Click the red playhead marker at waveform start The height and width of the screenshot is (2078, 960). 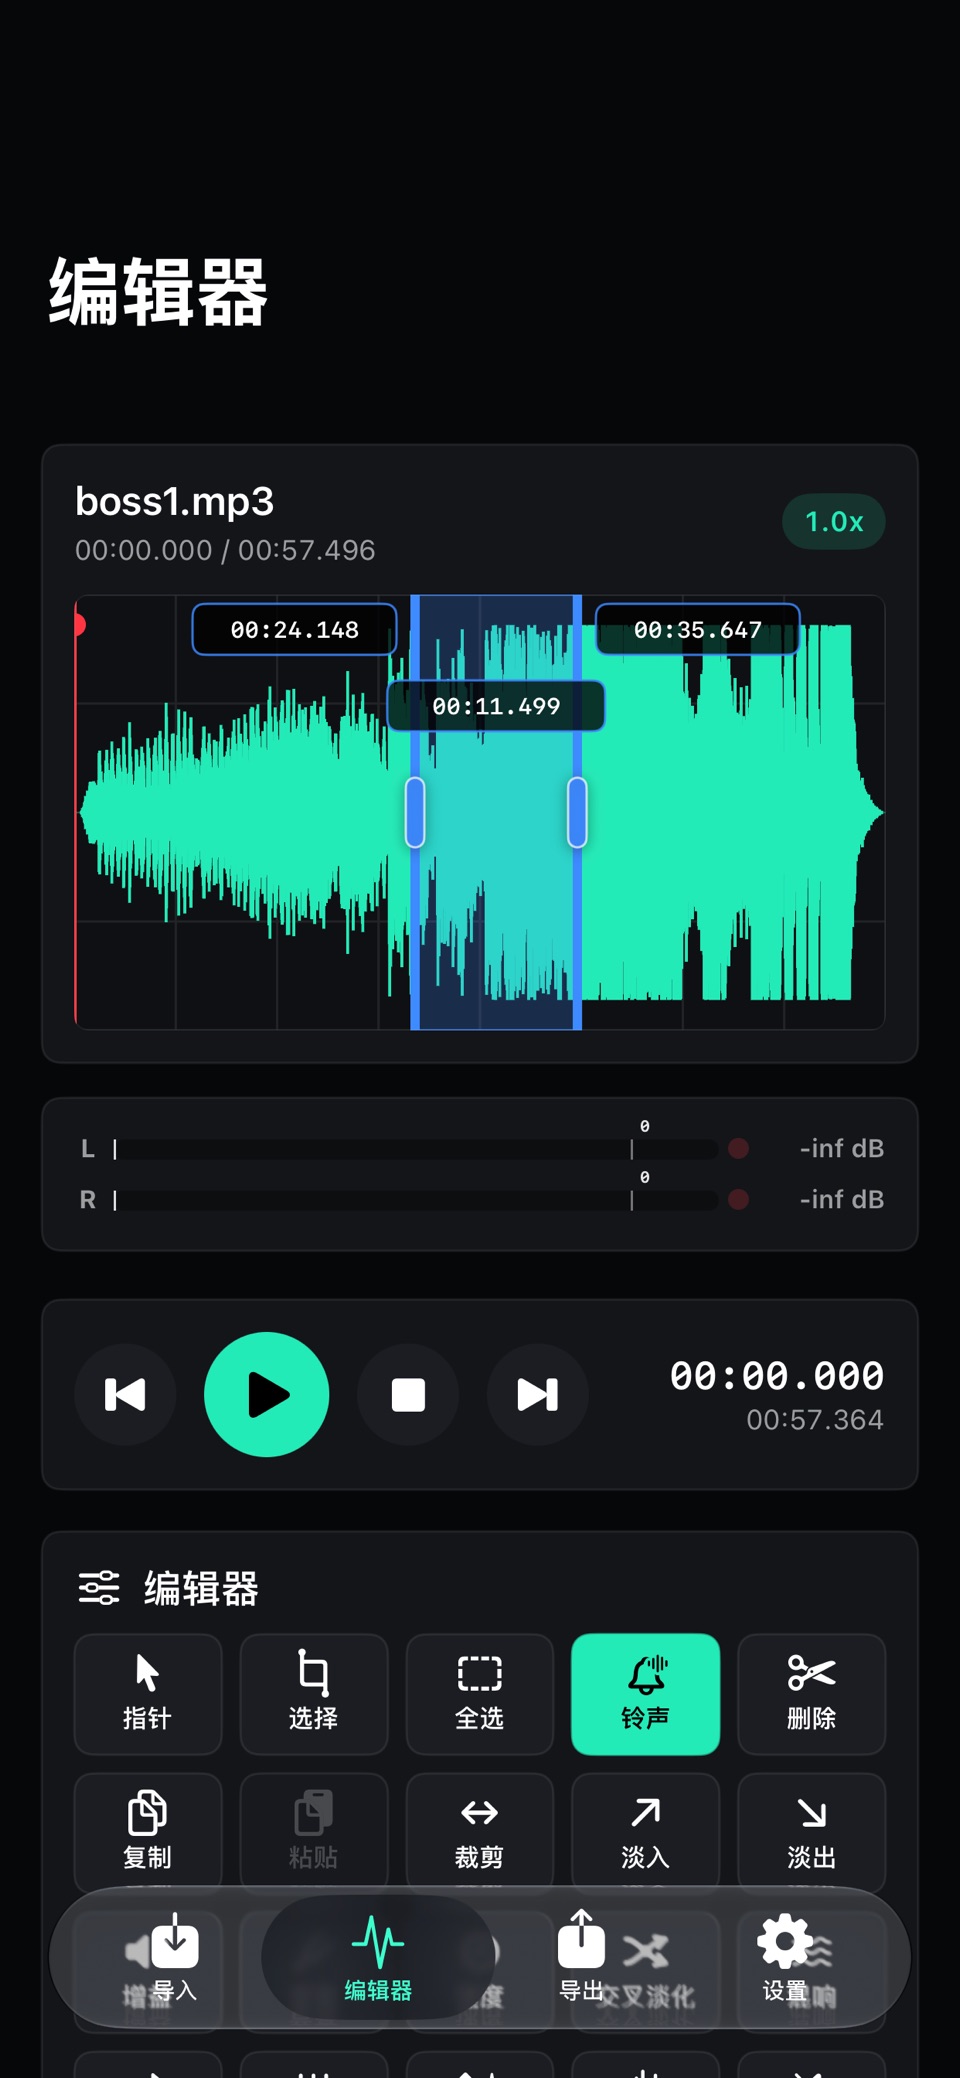coord(78,625)
